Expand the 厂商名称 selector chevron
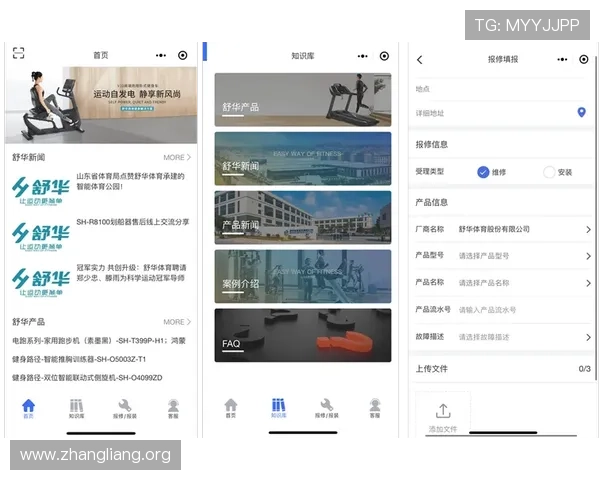Viewport: 600px width, 480px height. coord(589,229)
